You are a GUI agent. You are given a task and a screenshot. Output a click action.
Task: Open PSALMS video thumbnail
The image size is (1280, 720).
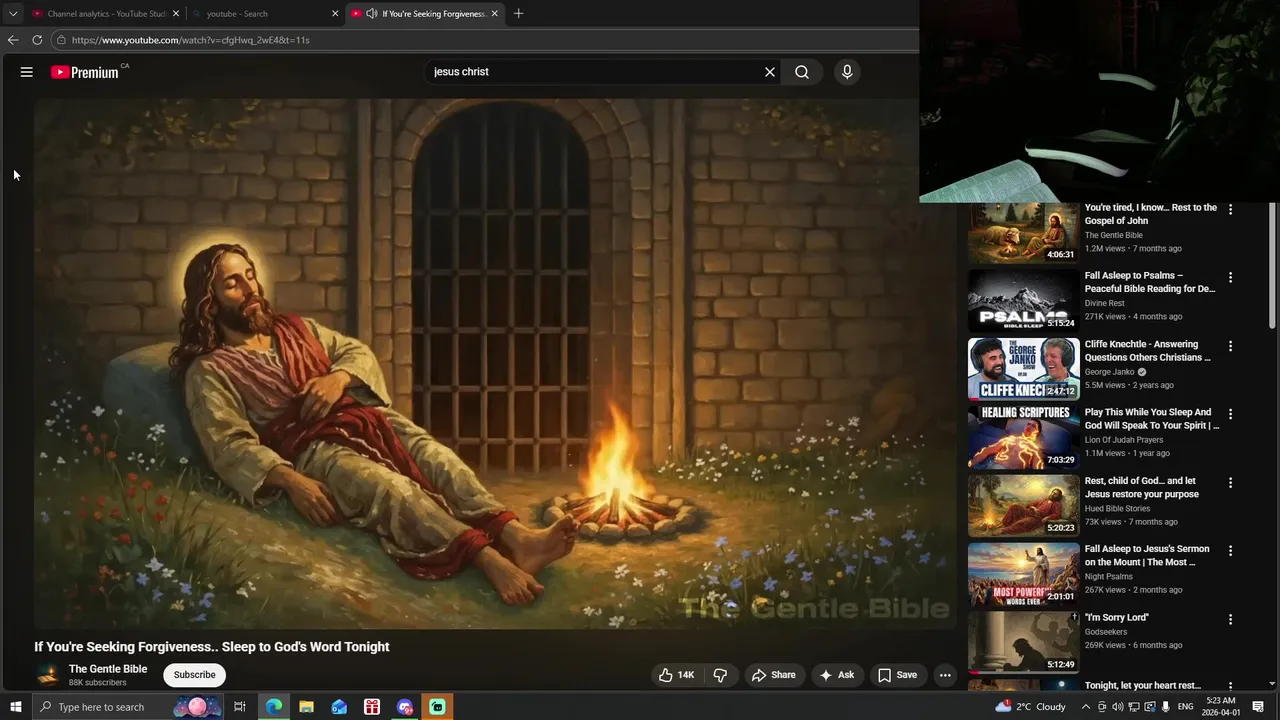[x=1023, y=300]
